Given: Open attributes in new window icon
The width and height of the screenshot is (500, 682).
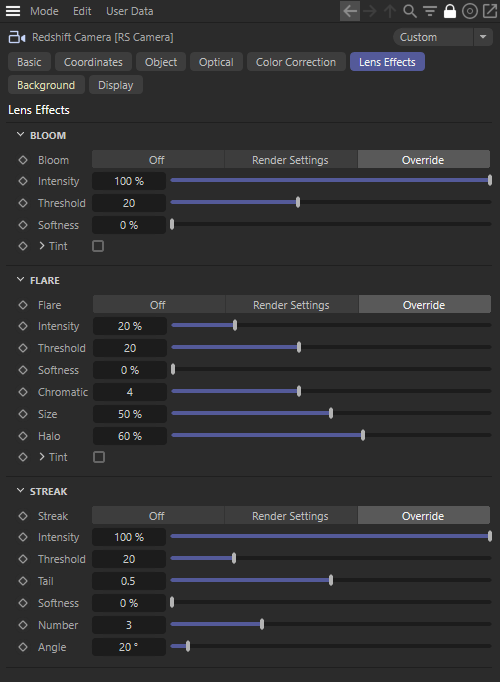Looking at the screenshot, I should 490,11.
